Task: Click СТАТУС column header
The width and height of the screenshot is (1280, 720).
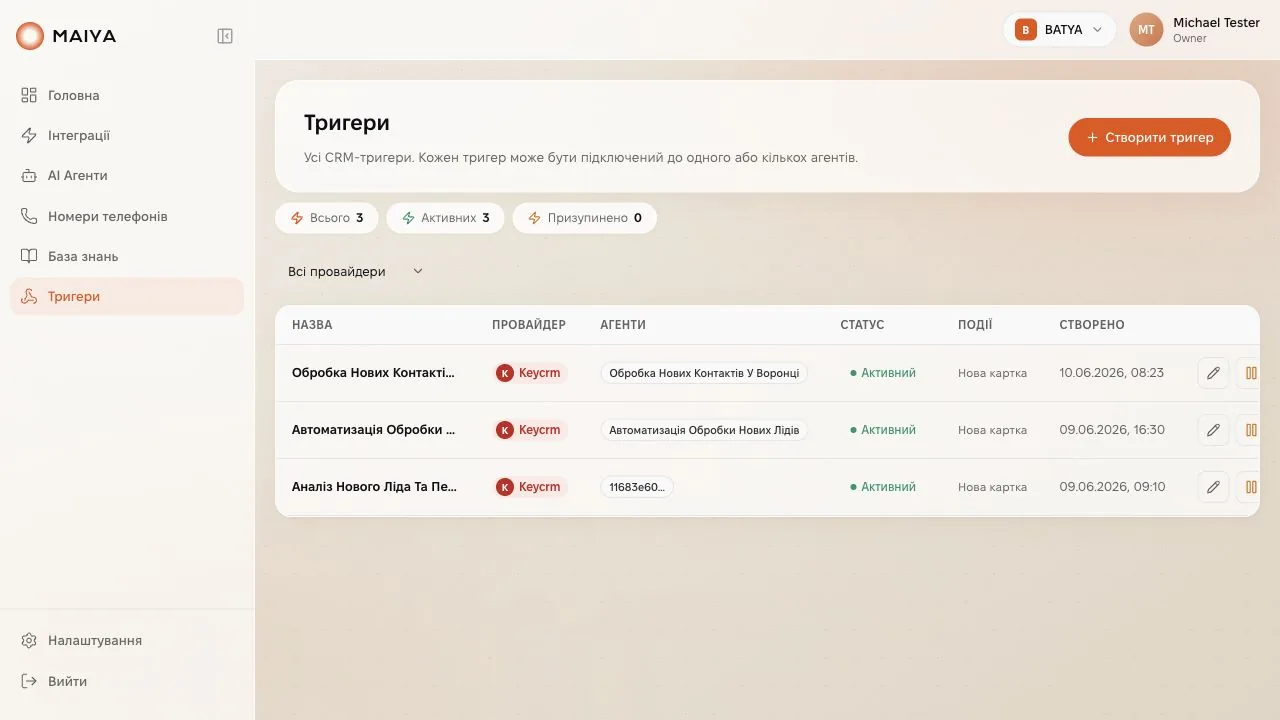Action: (862, 325)
